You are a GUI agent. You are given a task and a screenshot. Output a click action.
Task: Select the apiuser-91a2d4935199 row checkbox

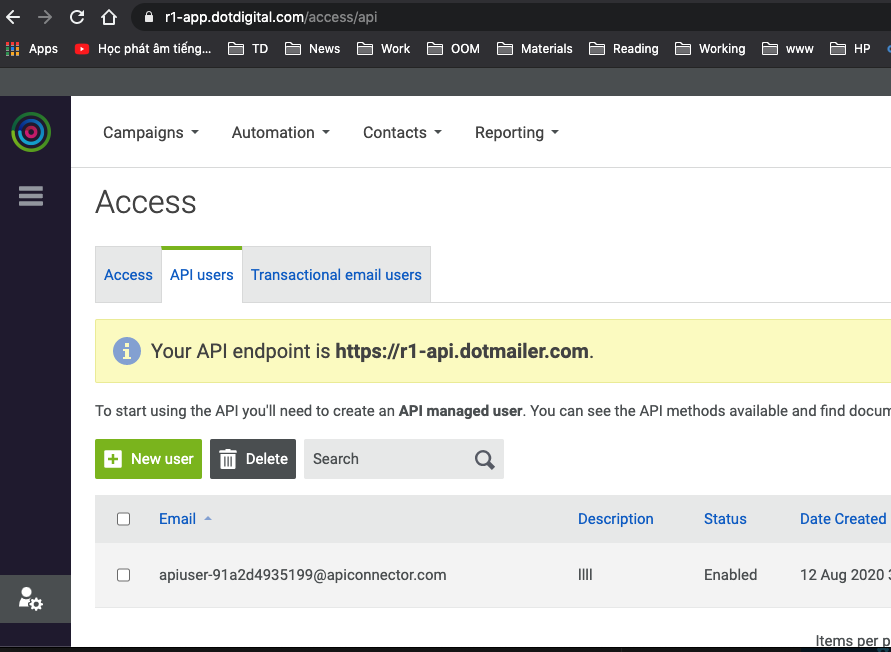[124, 575]
